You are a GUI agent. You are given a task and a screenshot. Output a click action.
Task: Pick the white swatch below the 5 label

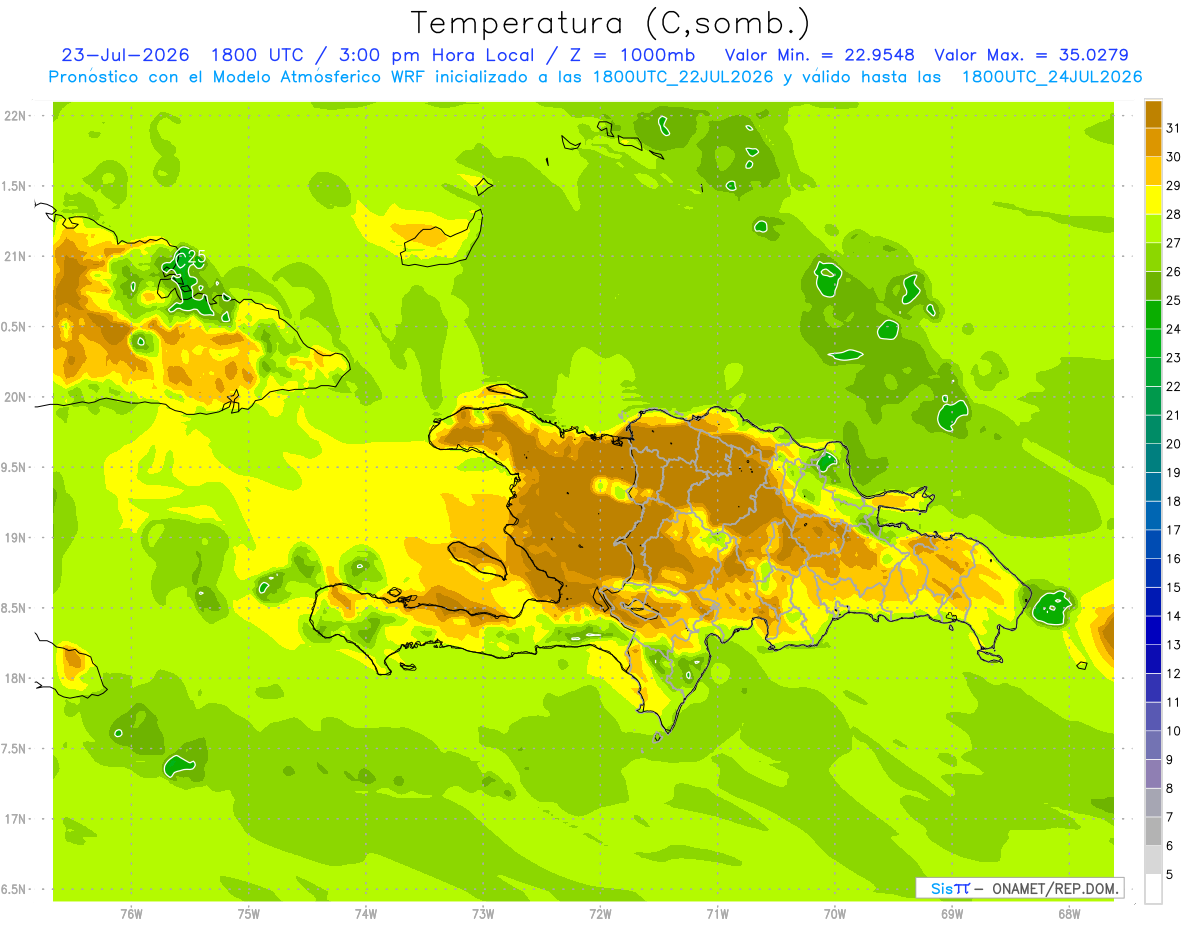1153,889
